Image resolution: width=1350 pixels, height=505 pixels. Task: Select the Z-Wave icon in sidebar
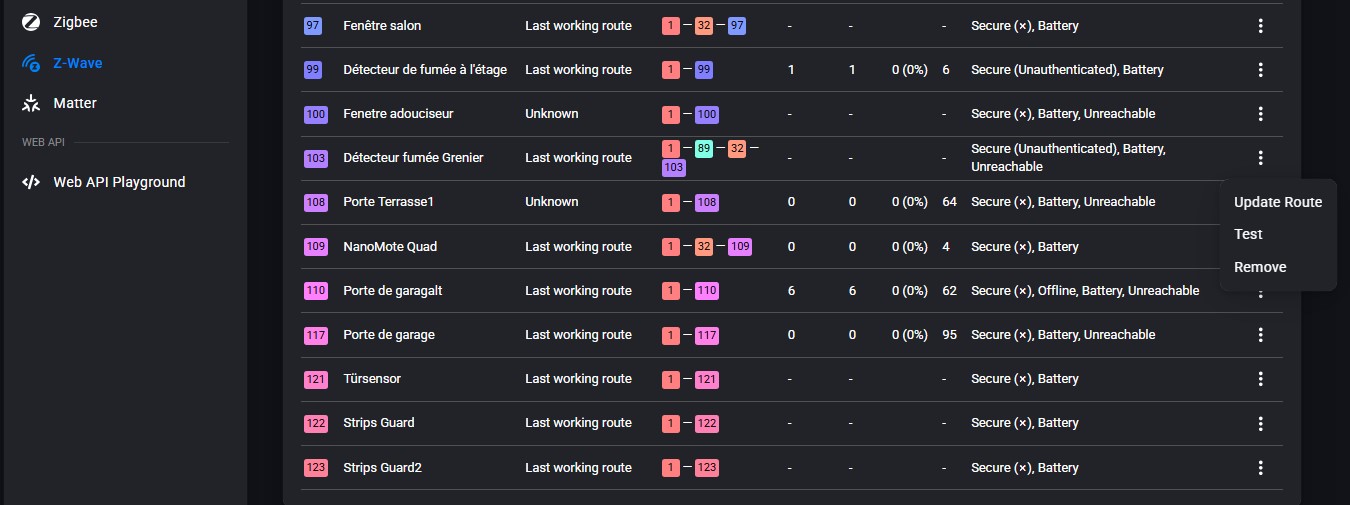(32, 63)
